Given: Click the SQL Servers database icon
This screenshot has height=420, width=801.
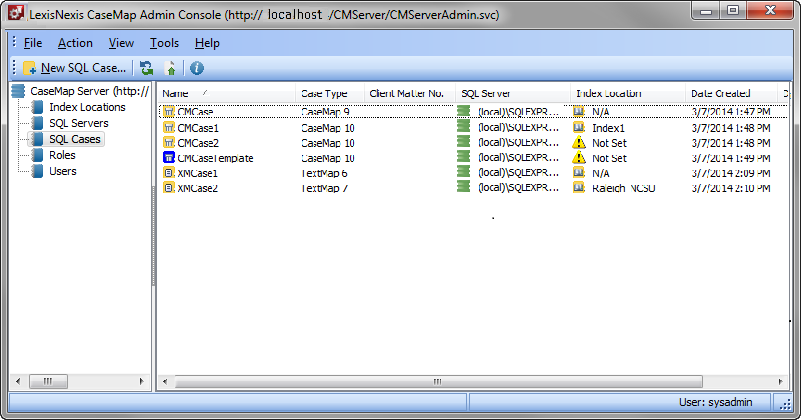Looking at the screenshot, I should coord(37,123).
